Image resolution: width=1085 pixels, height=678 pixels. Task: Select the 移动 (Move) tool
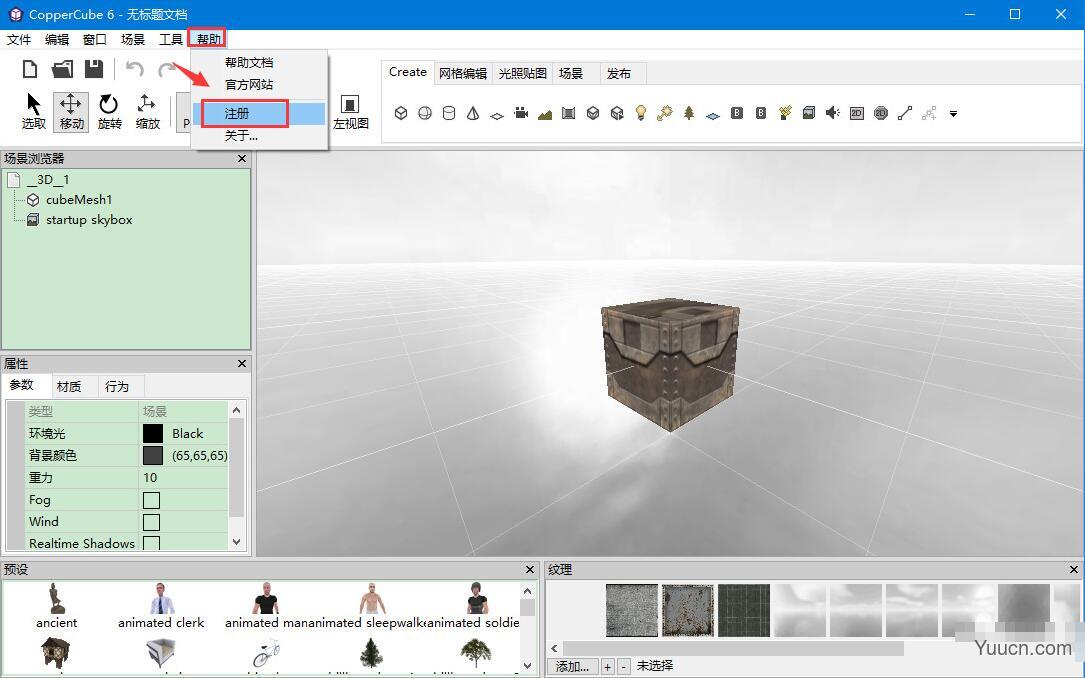coord(70,111)
